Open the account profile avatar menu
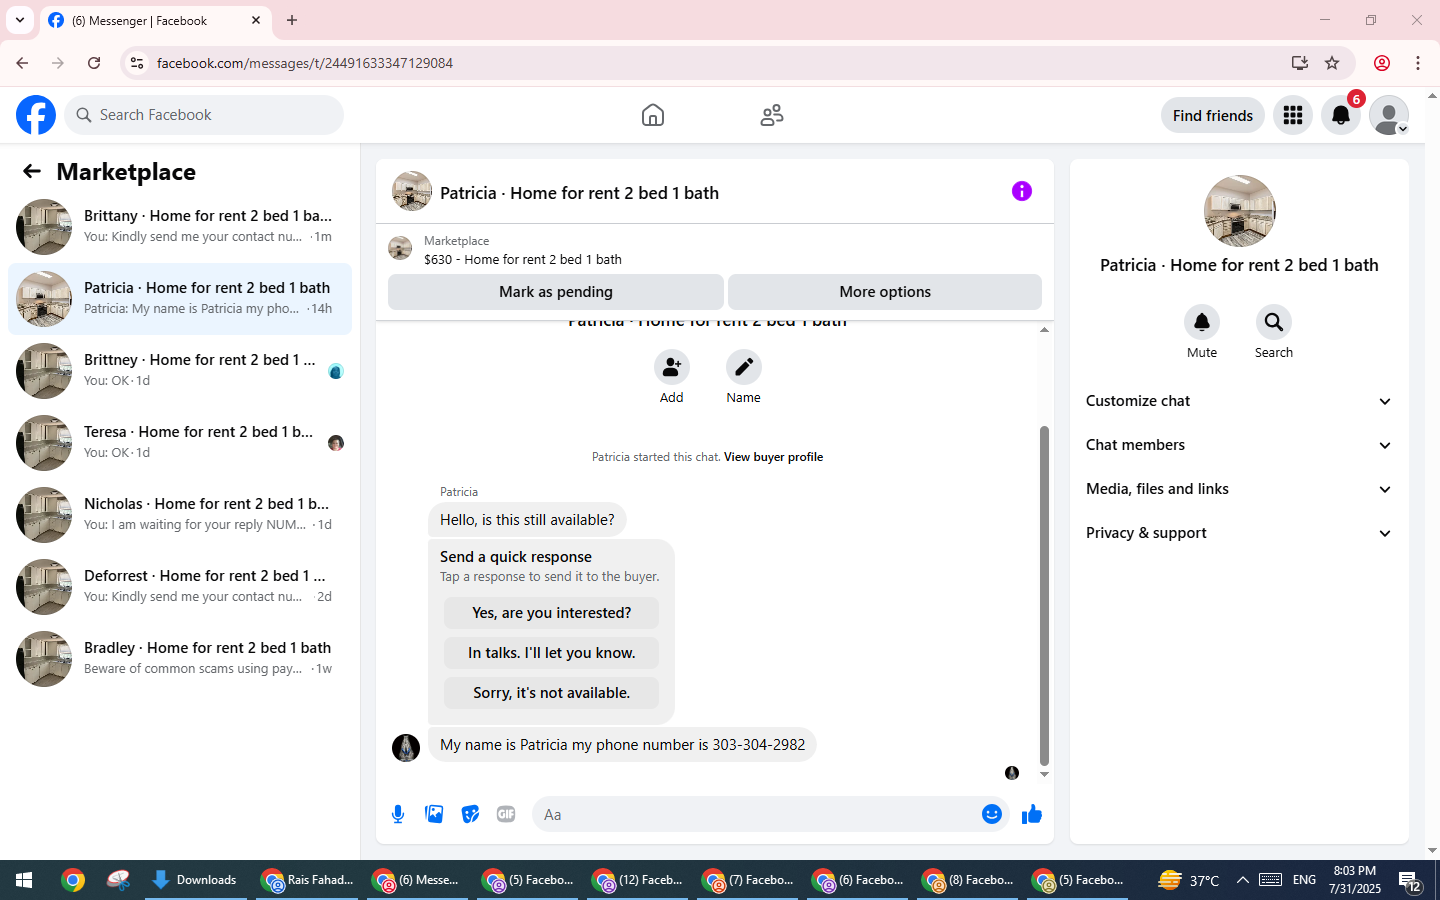The height and width of the screenshot is (900, 1440). point(1389,115)
